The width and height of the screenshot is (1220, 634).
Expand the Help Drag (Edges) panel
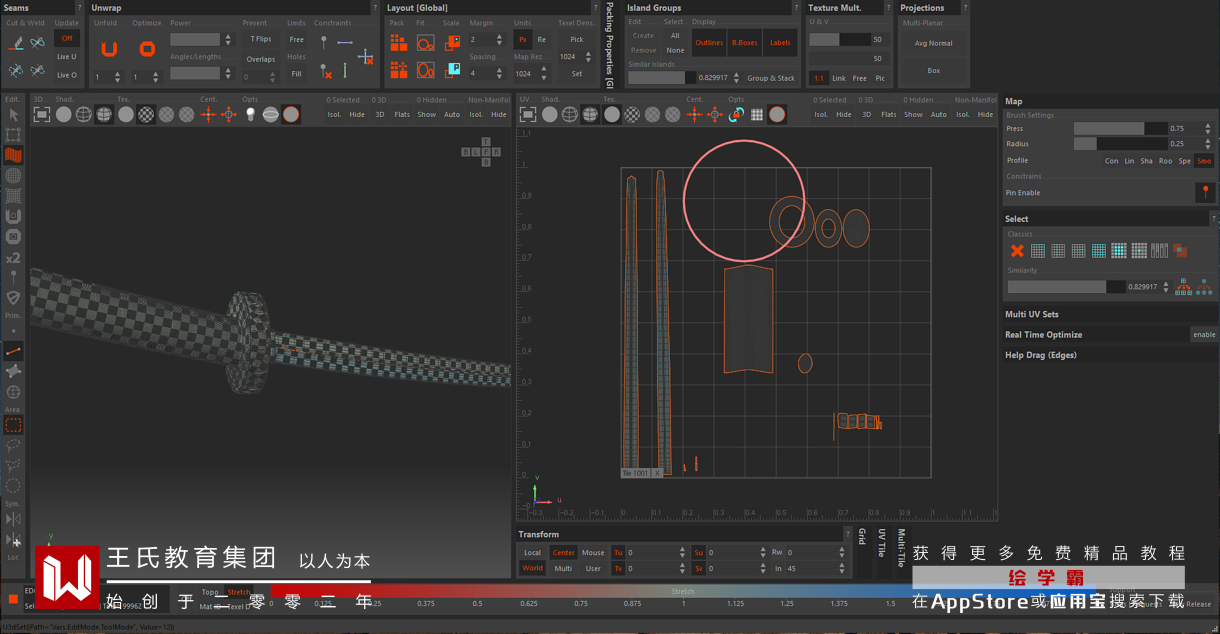[x=1110, y=355]
